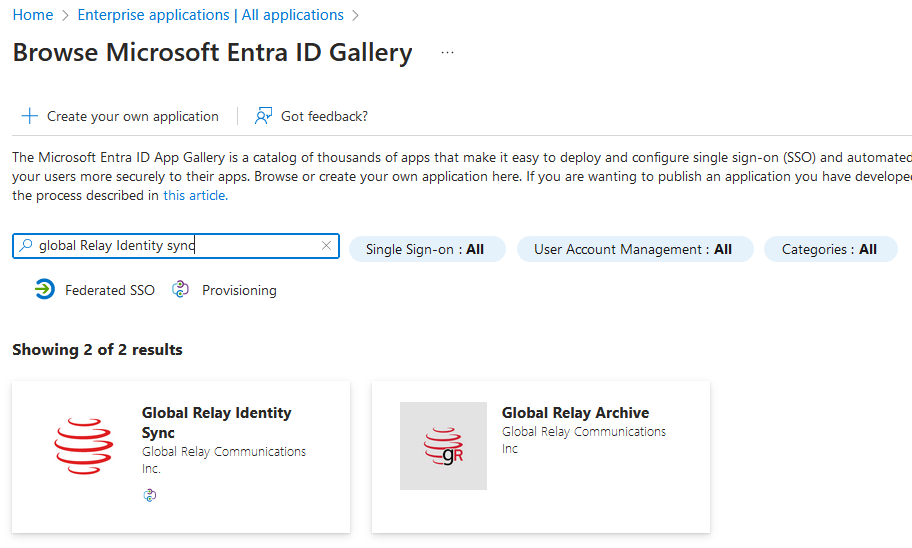Click the search magnifier icon
The width and height of the screenshot is (912, 548).
(26, 245)
